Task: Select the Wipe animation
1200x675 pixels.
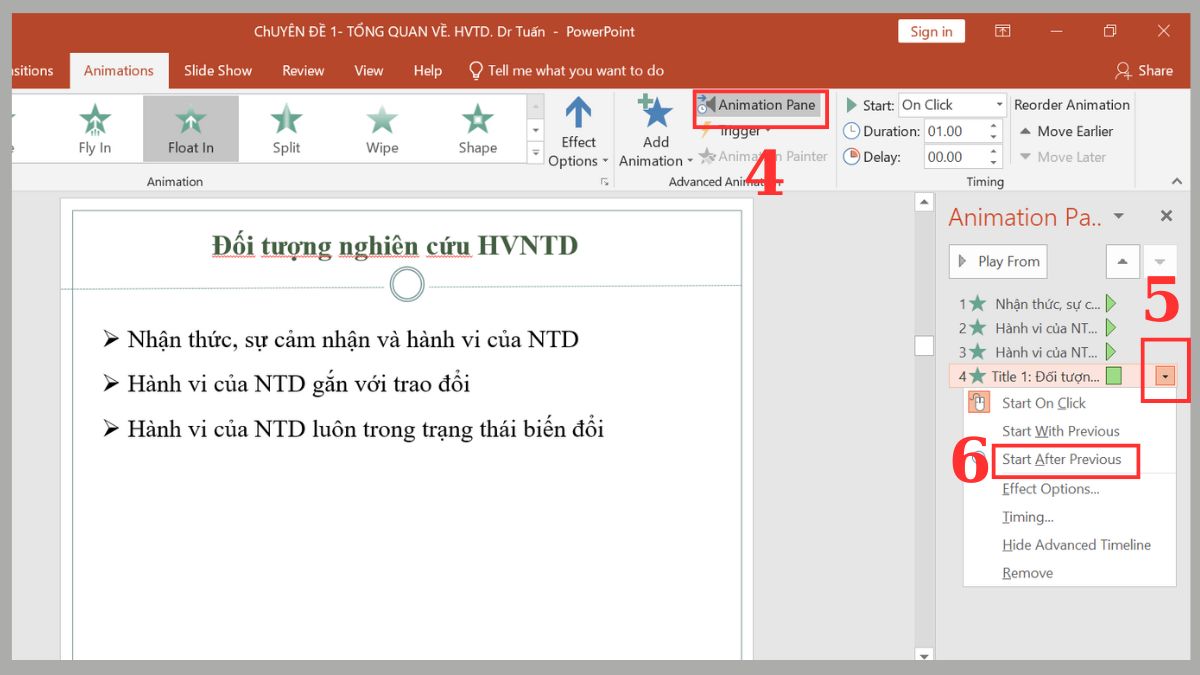Action: coord(380,128)
